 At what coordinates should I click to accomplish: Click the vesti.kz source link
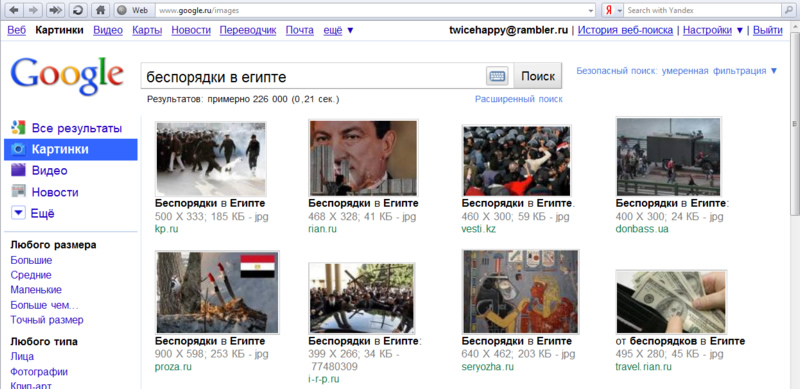(x=479, y=229)
